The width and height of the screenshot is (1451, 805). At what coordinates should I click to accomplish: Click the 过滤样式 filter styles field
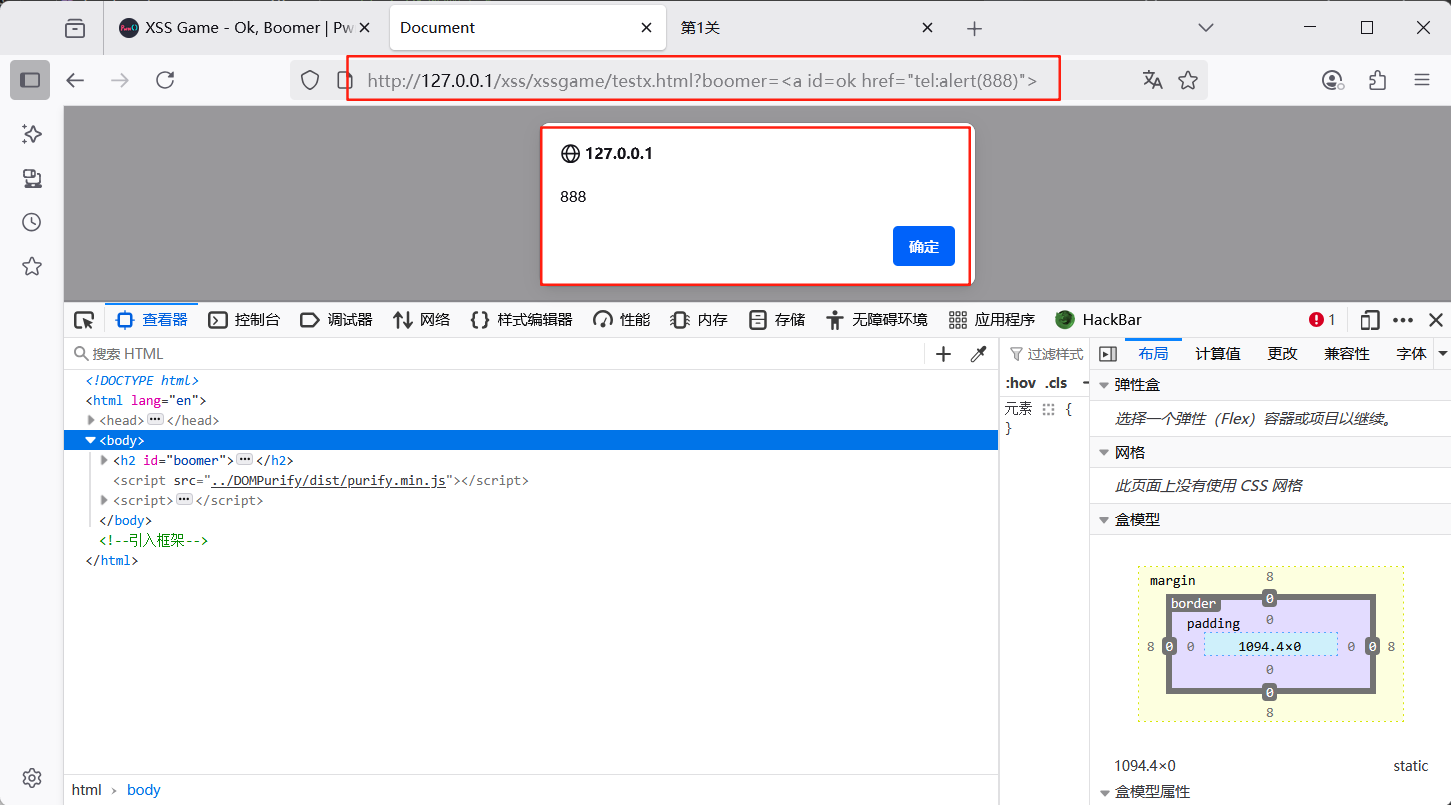coord(1046,354)
